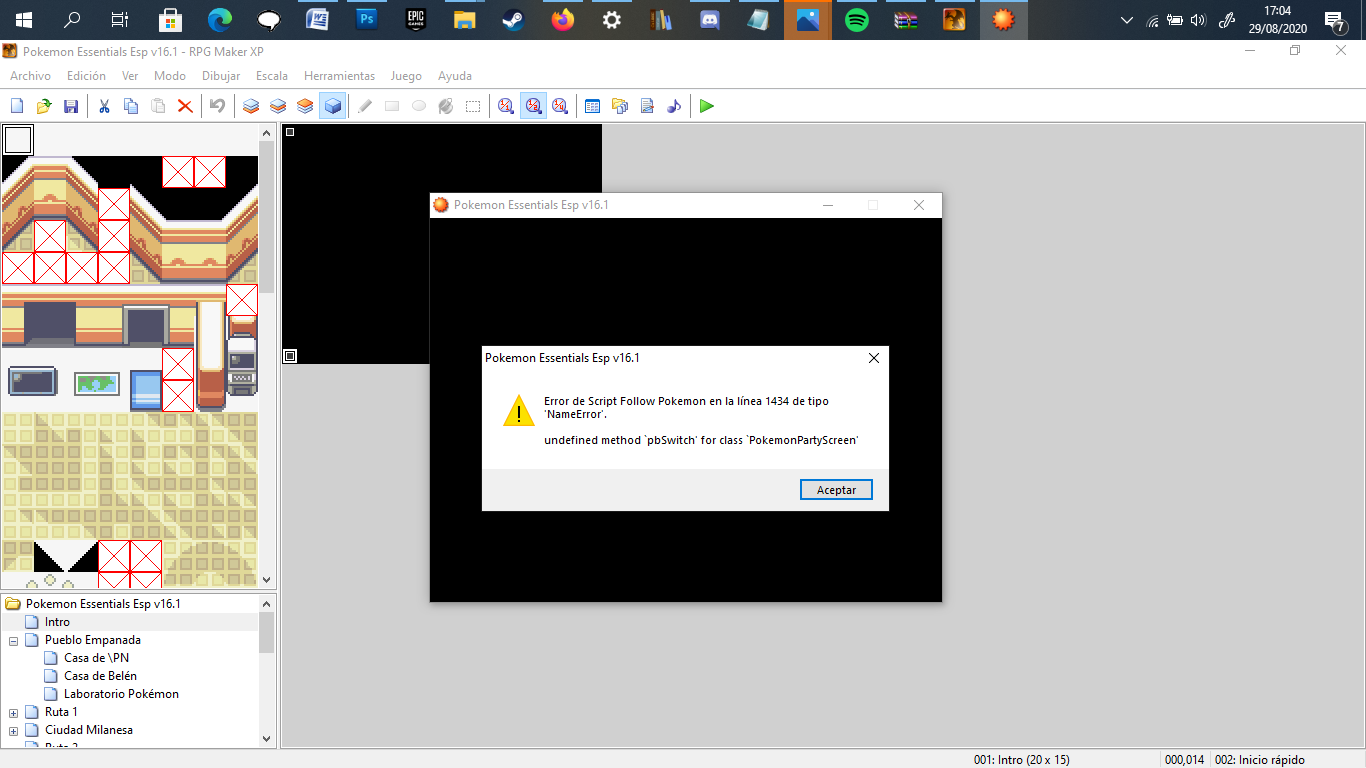Viewport: 1366px width, 768px height.
Task: Click the red Delete X icon
Action: (185, 106)
